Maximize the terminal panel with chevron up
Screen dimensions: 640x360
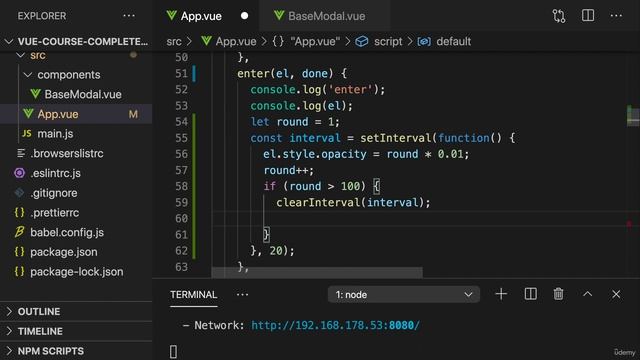pos(587,294)
